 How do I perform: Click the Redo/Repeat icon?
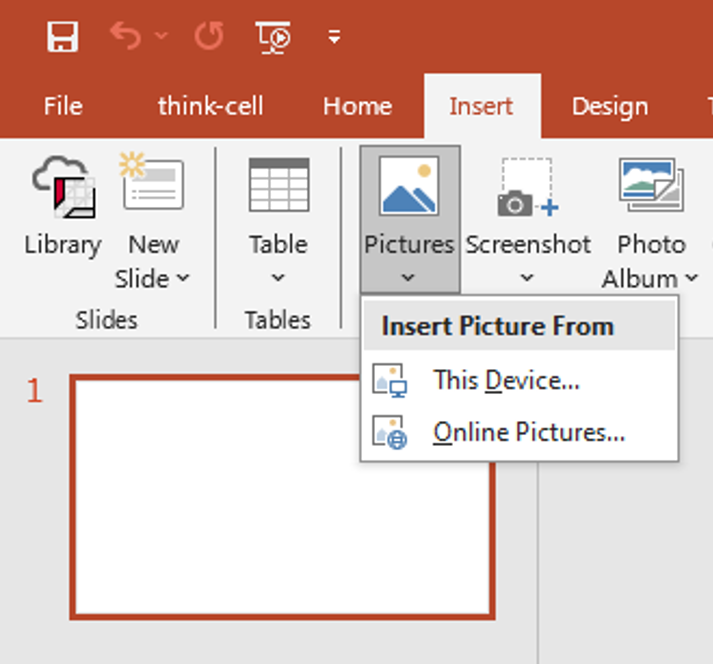tap(209, 35)
